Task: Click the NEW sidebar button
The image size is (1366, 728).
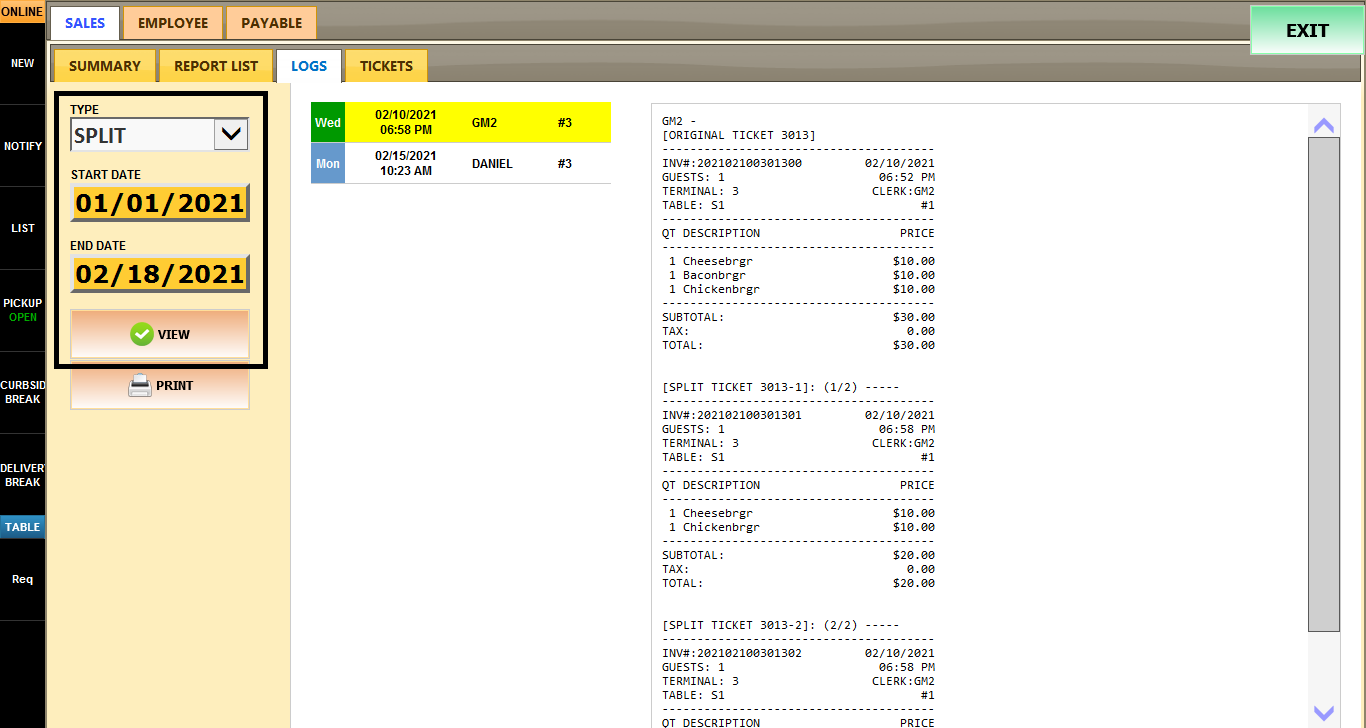Action: (x=22, y=63)
